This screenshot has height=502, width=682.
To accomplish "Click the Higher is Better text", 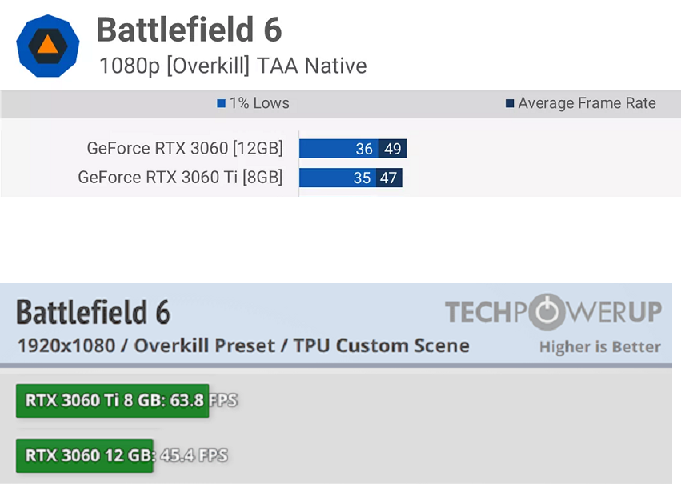I will (x=600, y=347).
